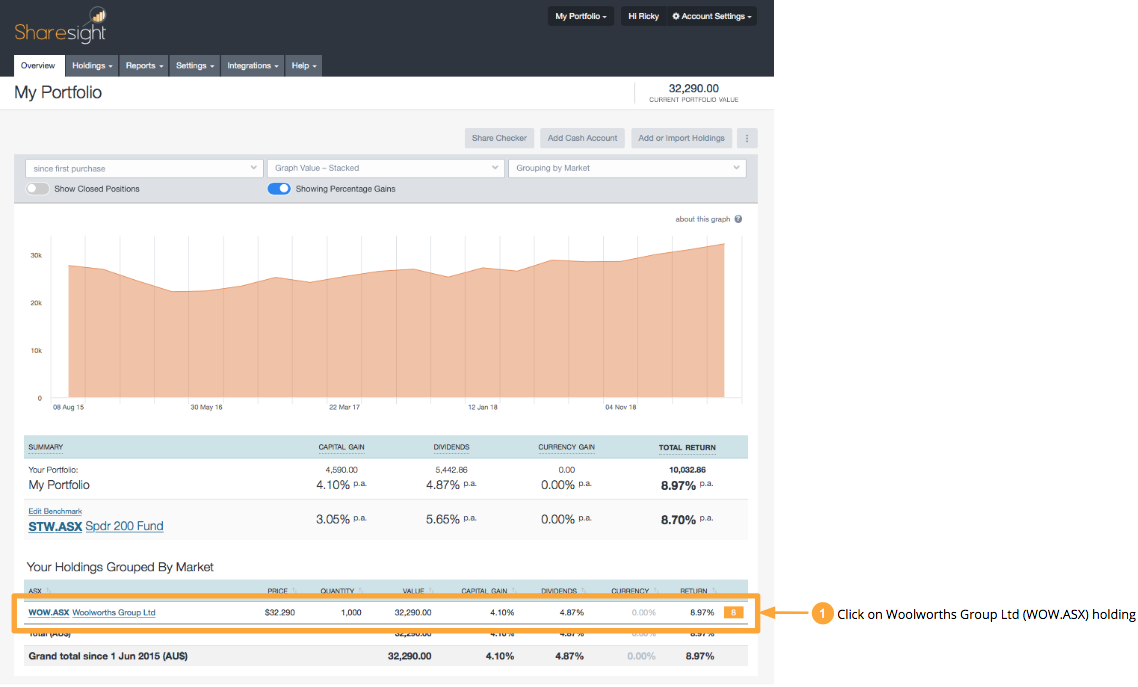Sort holdings by the ASX column arrows
This screenshot has width=1138, height=687.
(x=49, y=591)
